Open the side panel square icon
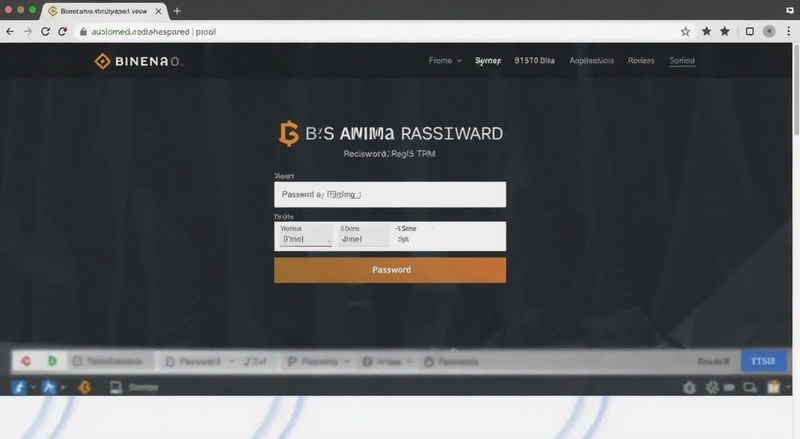The image size is (800, 439). click(x=749, y=32)
